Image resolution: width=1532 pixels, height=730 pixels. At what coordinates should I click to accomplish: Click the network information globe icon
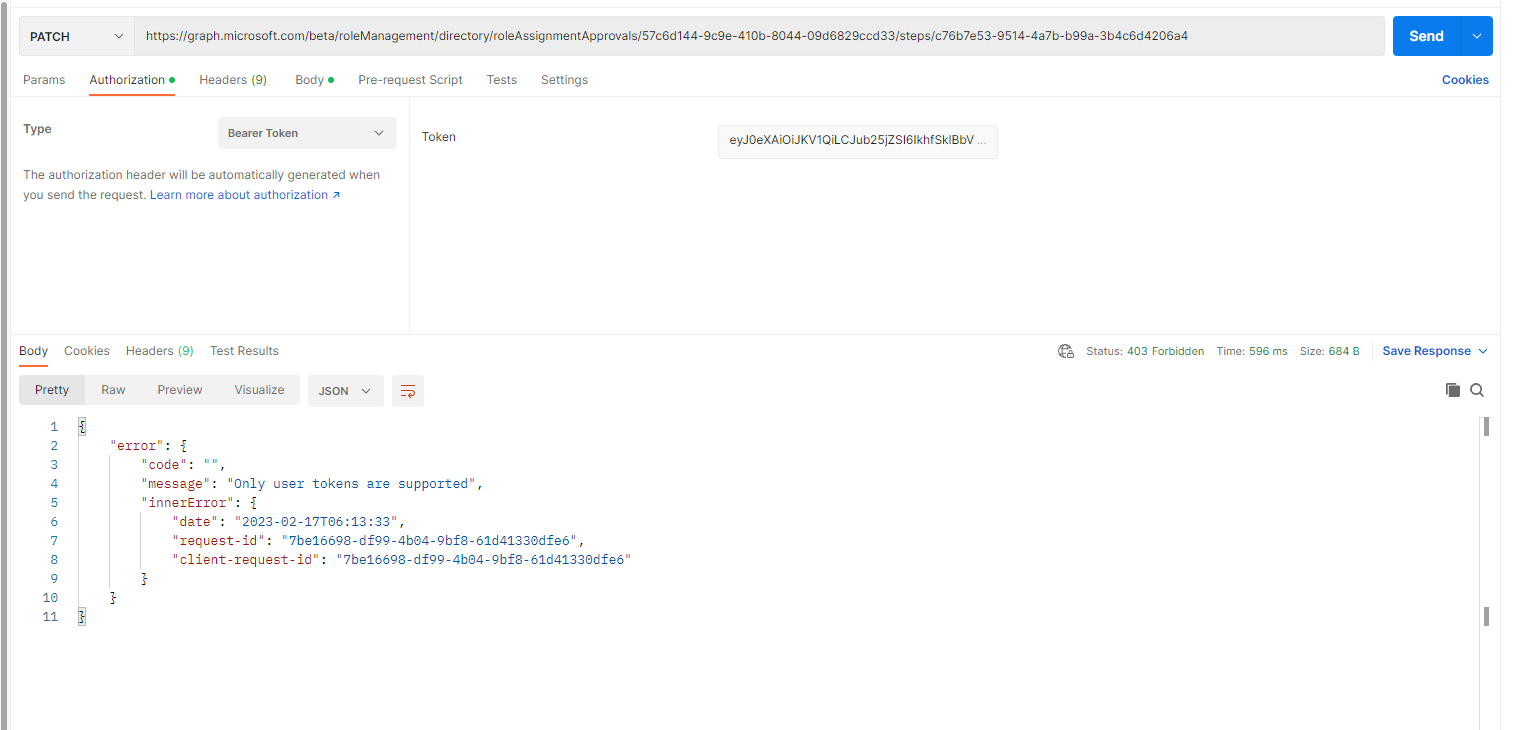pyautogui.click(x=1066, y=351)
